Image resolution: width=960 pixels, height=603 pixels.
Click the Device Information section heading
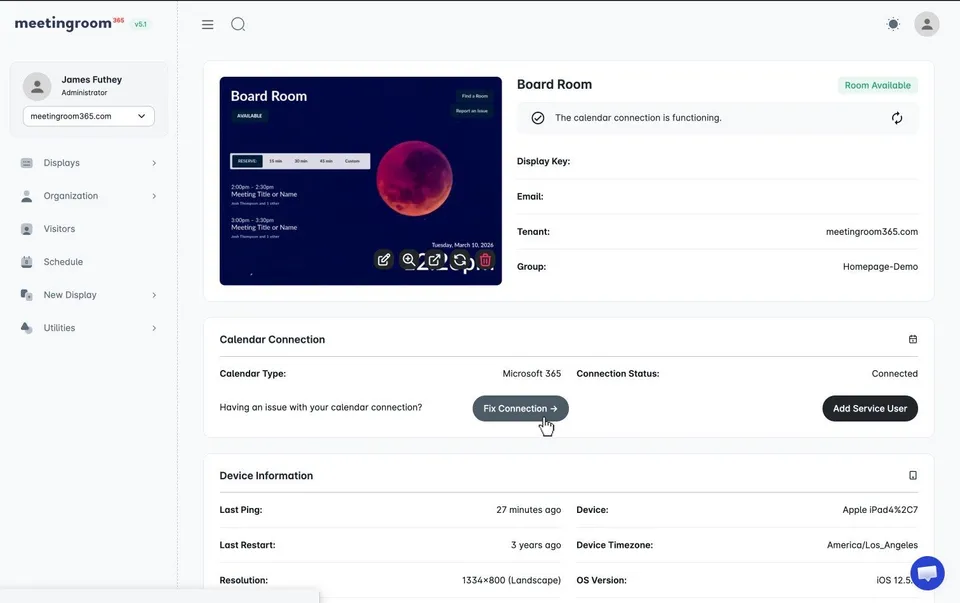(266, 476)
